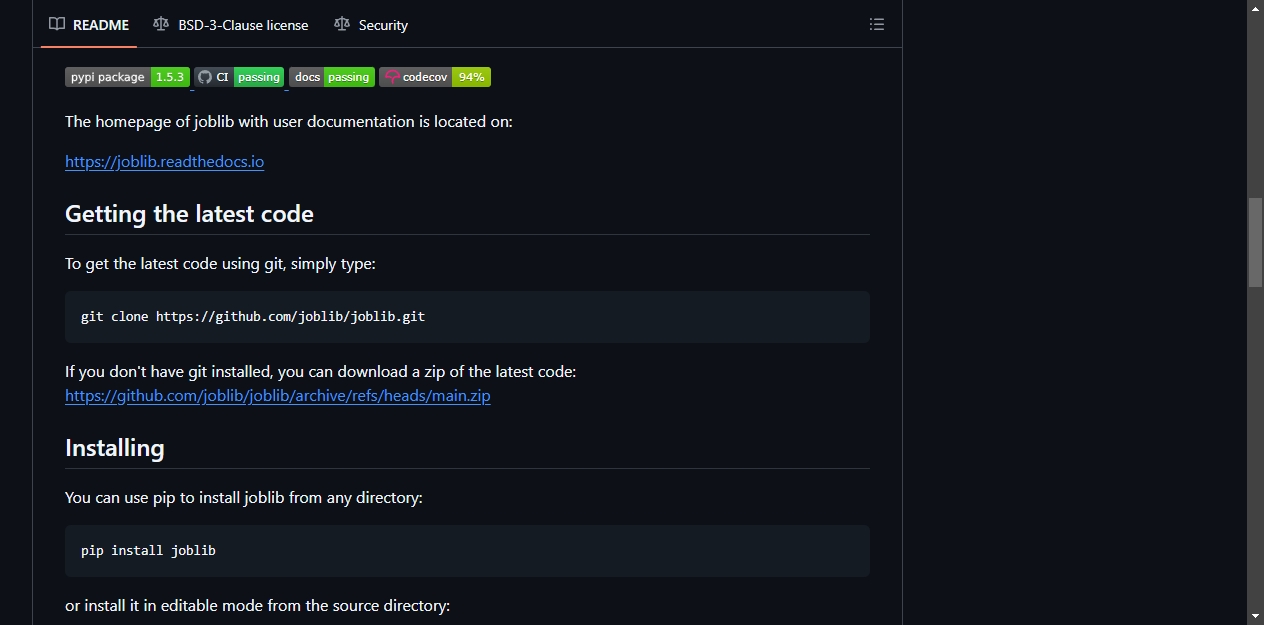Image resolution: width=1264 pixels, height=625 pixels.
Task: Open the README tab
Action: coord(89,25)
